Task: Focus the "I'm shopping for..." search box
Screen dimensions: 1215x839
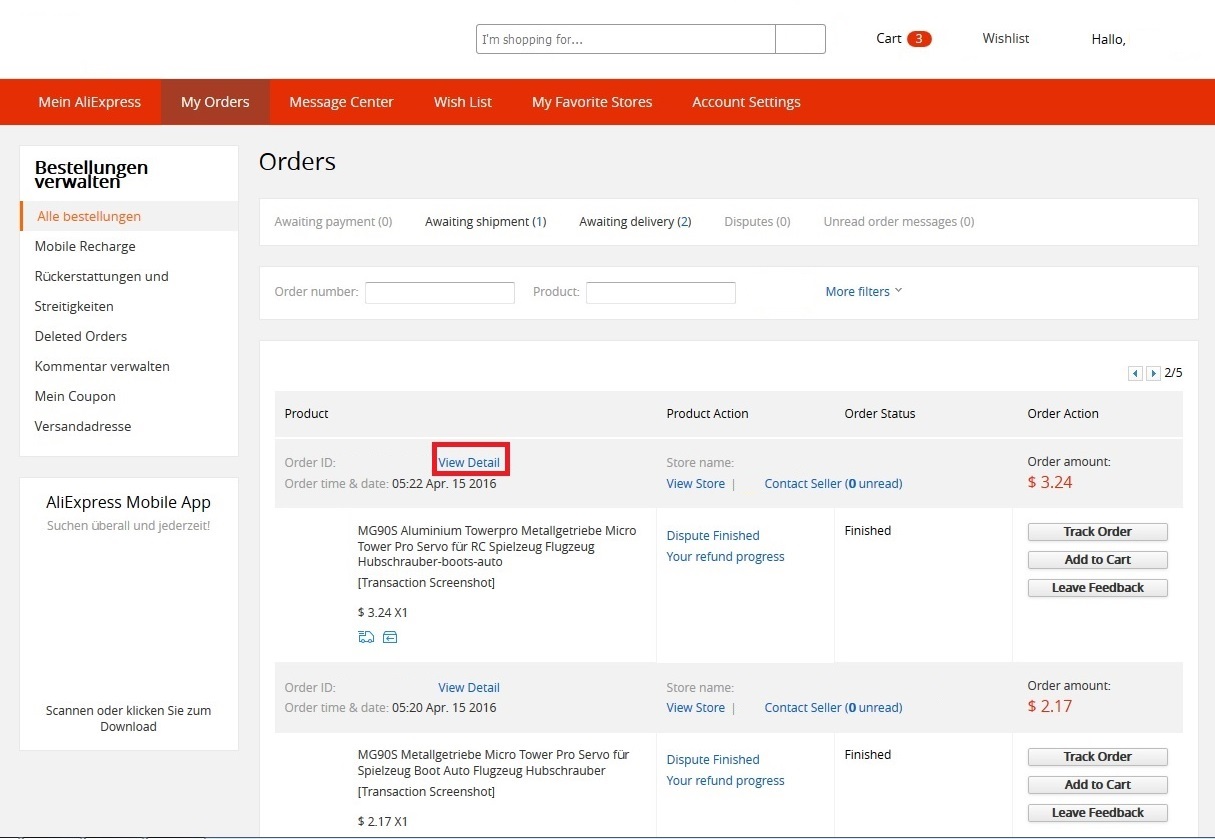Action: pyautogui.click(x=626, y=39)
